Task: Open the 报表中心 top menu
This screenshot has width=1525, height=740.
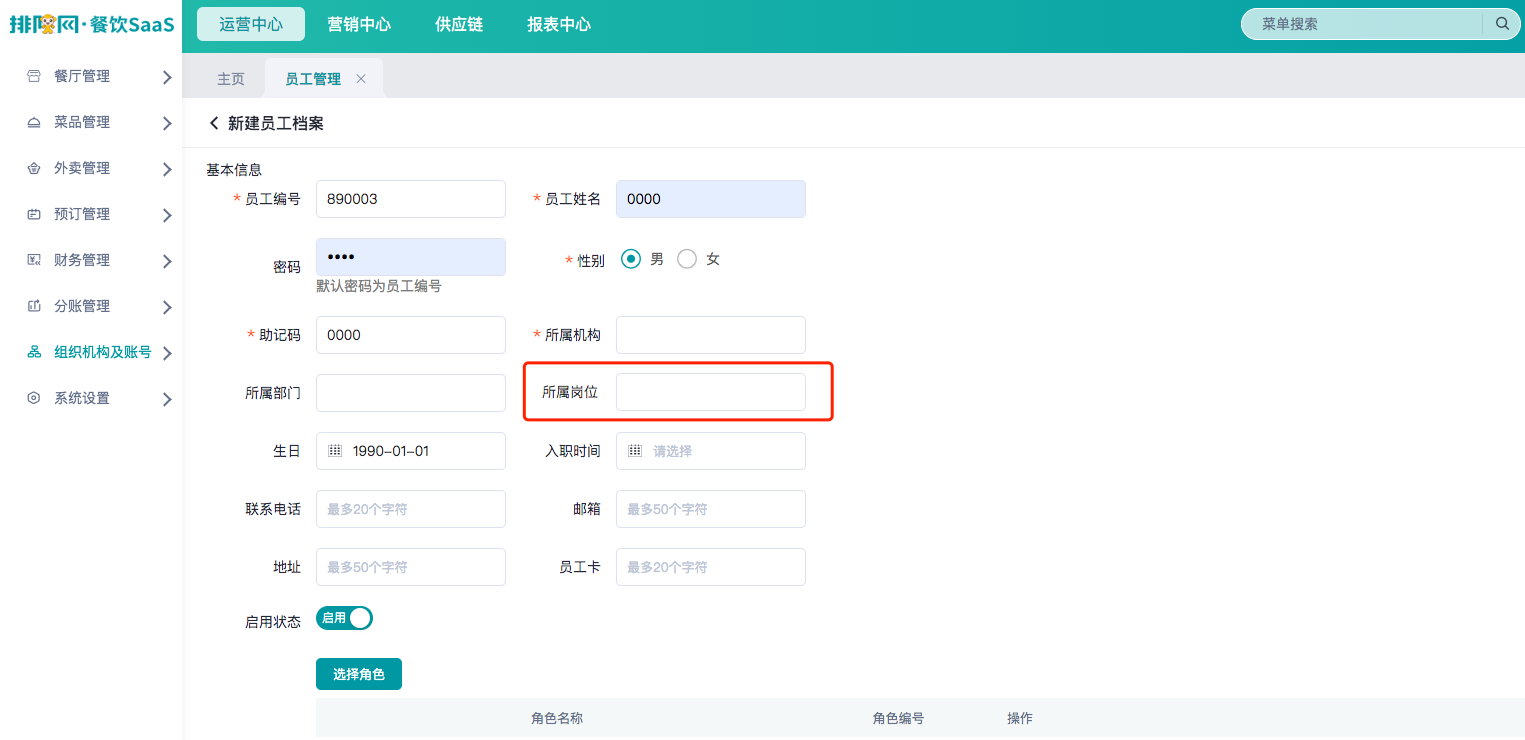Action: point(559,24)
